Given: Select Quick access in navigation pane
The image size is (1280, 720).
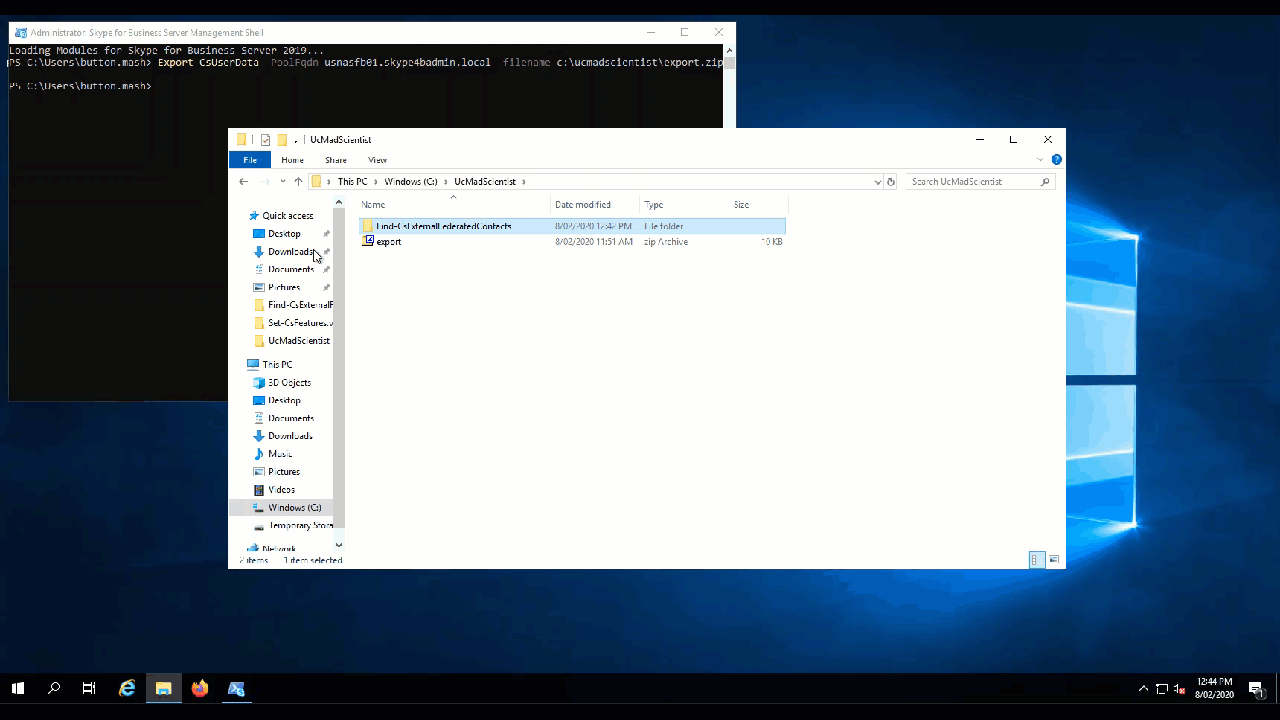Looking at the screenshot, I should tap(288, 216).
